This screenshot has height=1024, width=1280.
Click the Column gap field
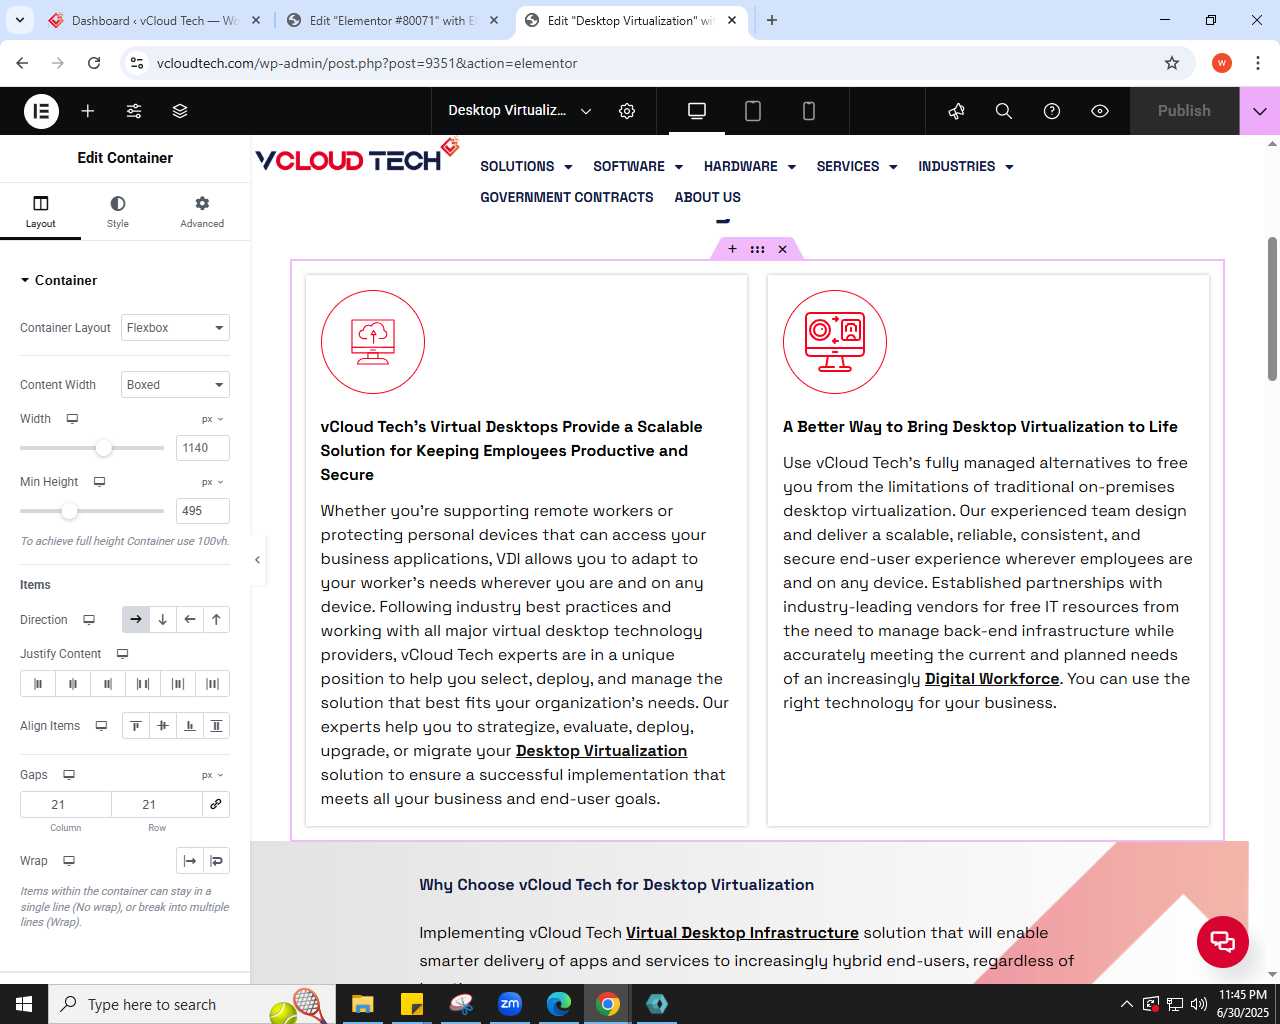(66, 805)
